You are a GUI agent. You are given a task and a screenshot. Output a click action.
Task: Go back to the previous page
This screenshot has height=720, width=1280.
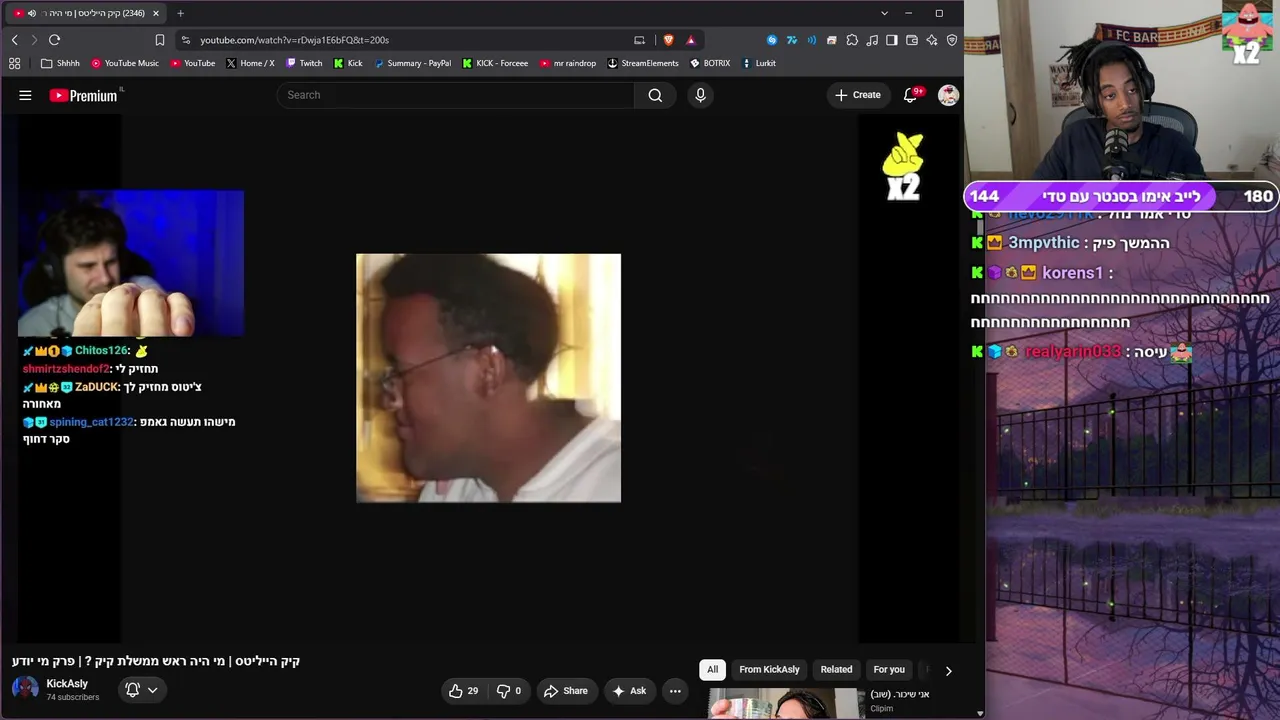pyautogui.click(x=14, y=40)
